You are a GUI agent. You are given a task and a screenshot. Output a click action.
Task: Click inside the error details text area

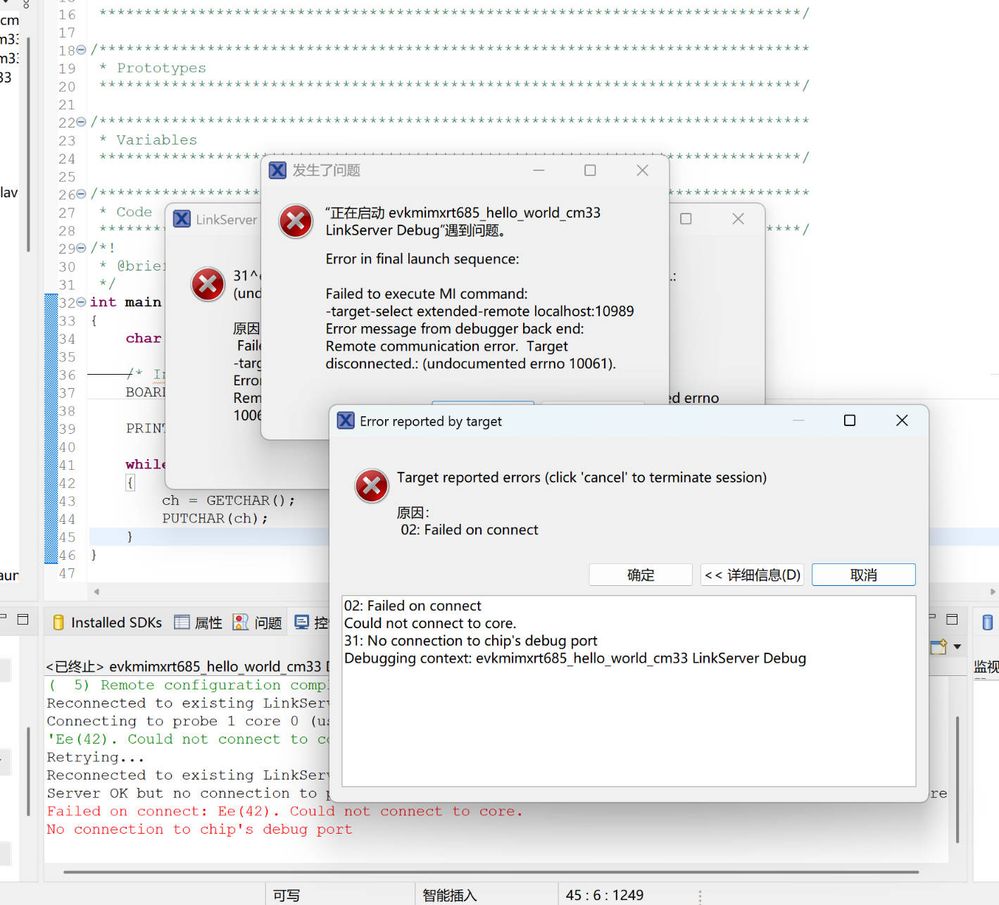[630, 690]
